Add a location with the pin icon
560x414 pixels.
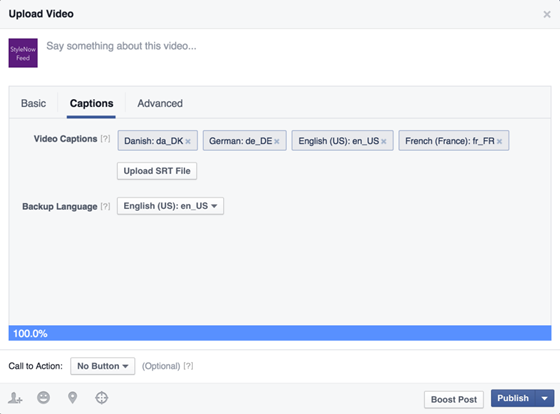[x=72, y=398]
